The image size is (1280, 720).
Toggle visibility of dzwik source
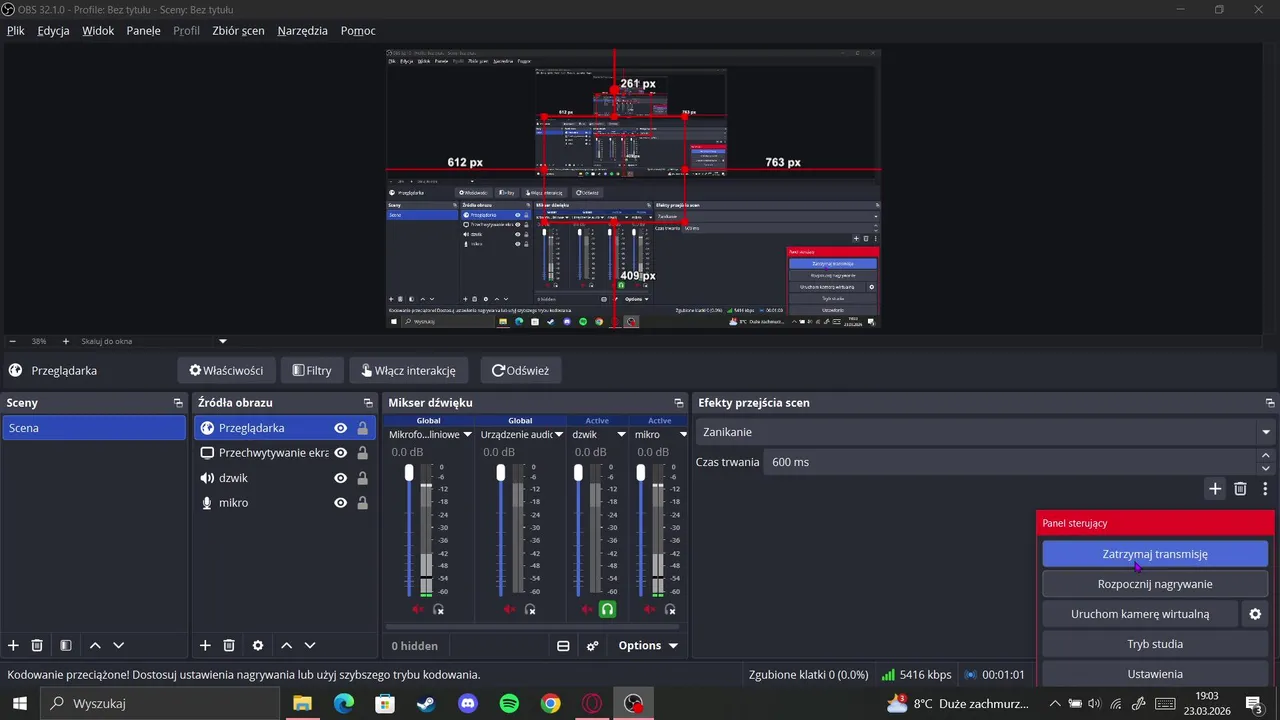click(x=341, y=478)
